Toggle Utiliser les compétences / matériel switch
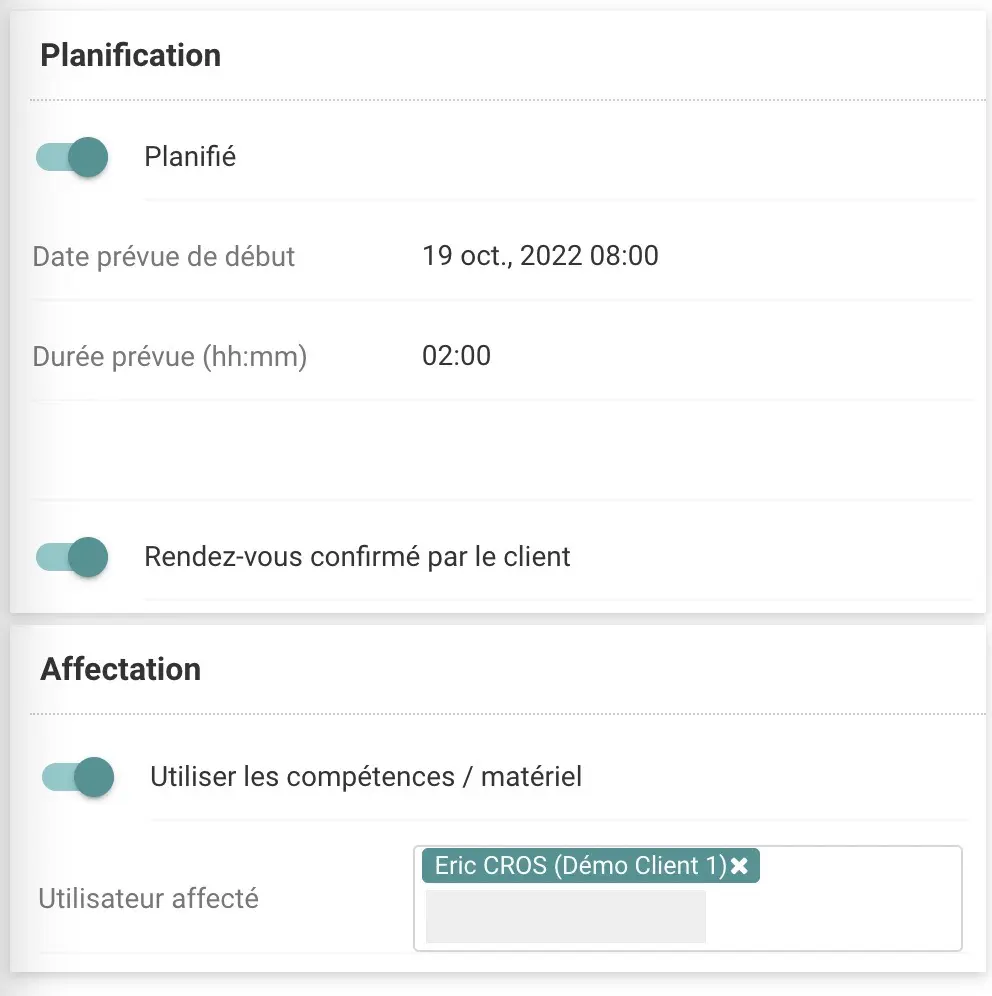The image size is (992, 996). tap(79, 777)
